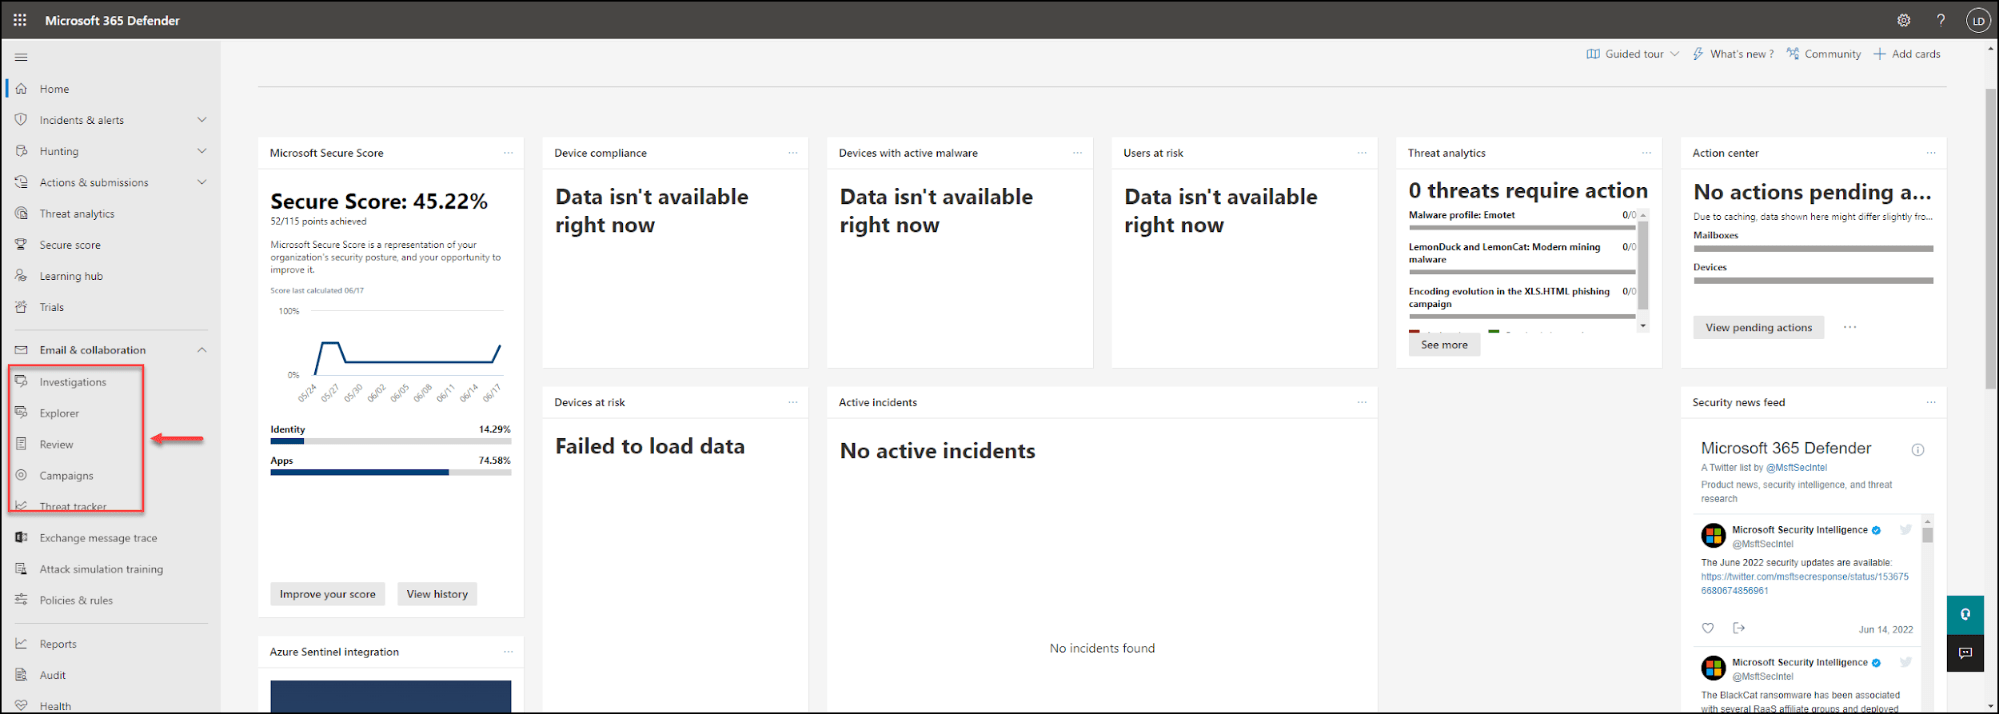Click the Threat analytics icon

point(21,213)
